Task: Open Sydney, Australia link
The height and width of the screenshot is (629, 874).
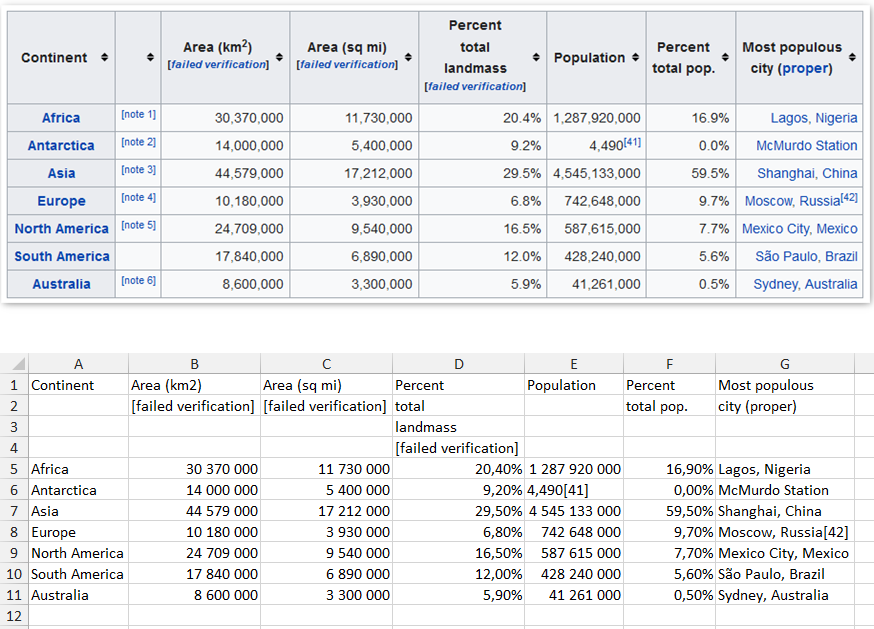Action: point(805,284)
